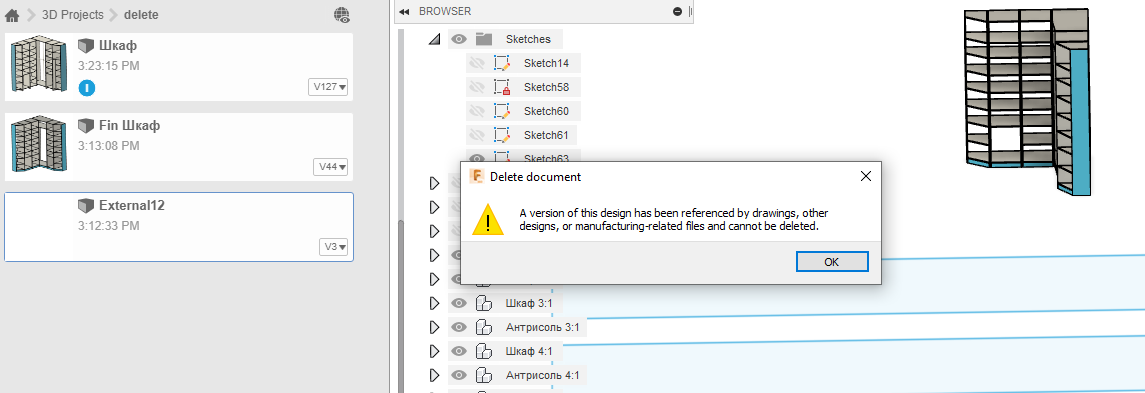The image size is (1145, 393).
Task: Hide the Sketches folder with eye icon
Action: coord(459,39)
